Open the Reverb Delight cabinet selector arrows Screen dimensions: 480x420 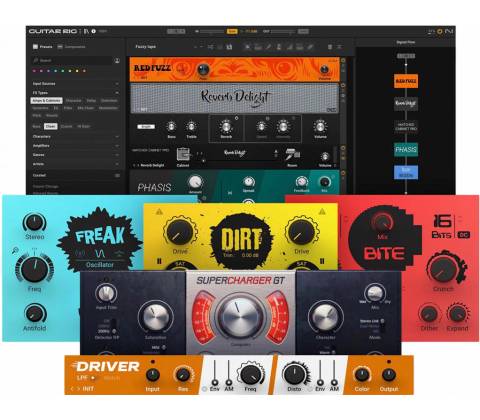coord(276,153)
